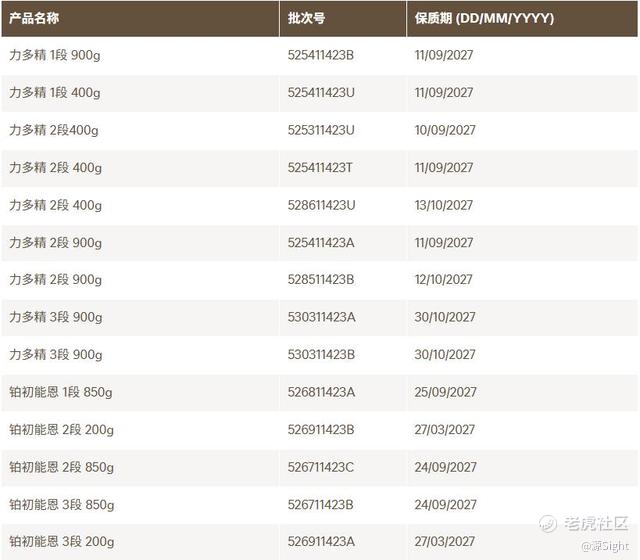Click batch number 525311423U
Viewport: 640px width, 560px height.
click(321, 130)
